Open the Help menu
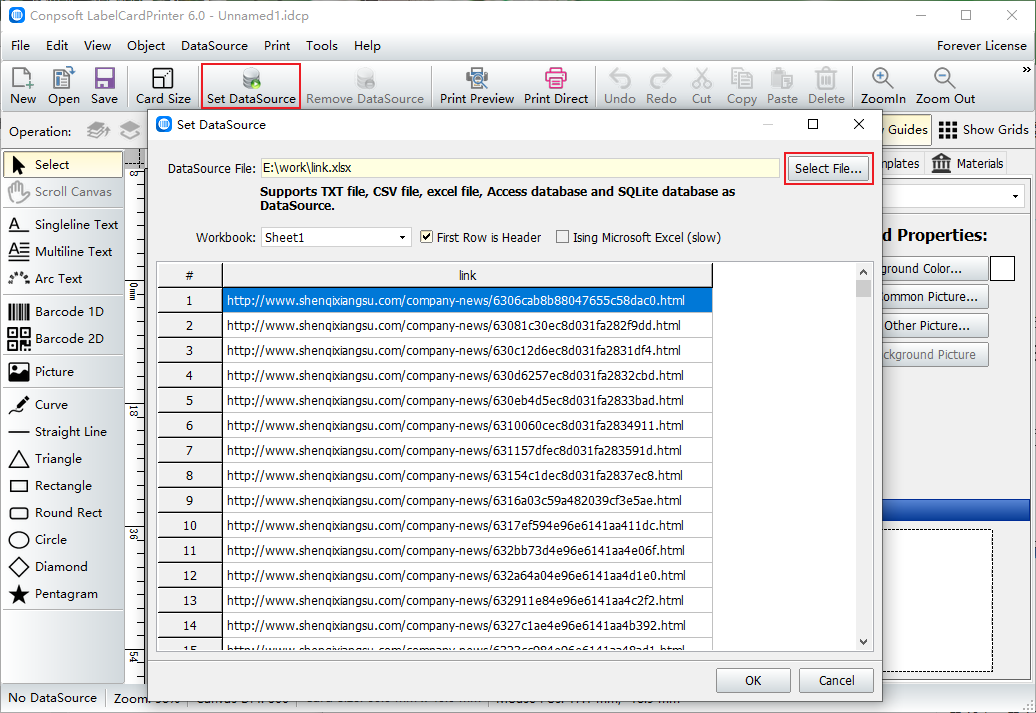The height and width of the screenshot is (713, 1036). click(x=367, y=46)
